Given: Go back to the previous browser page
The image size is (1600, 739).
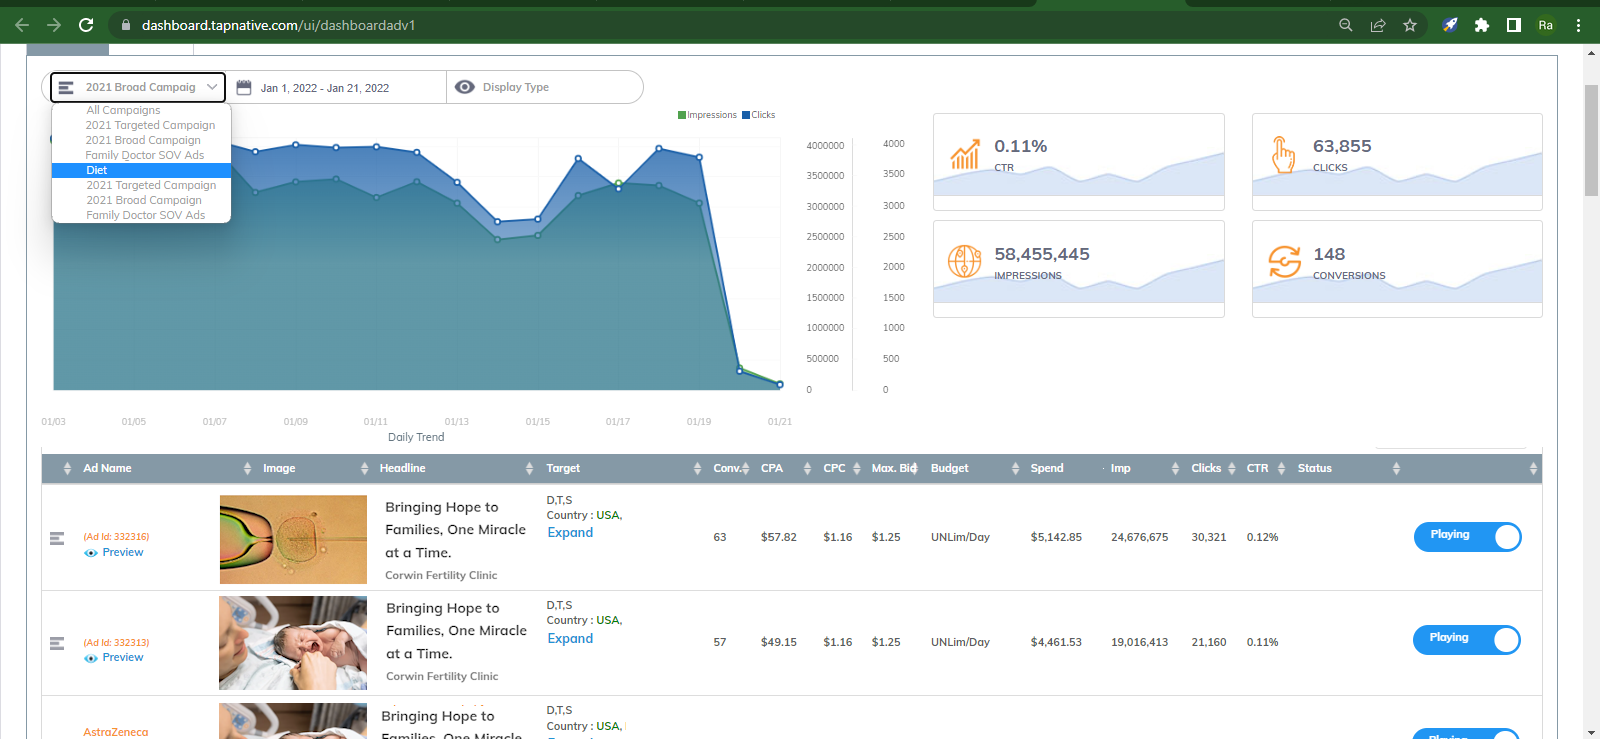Looking at the screenshot, I should pos(22,25).
